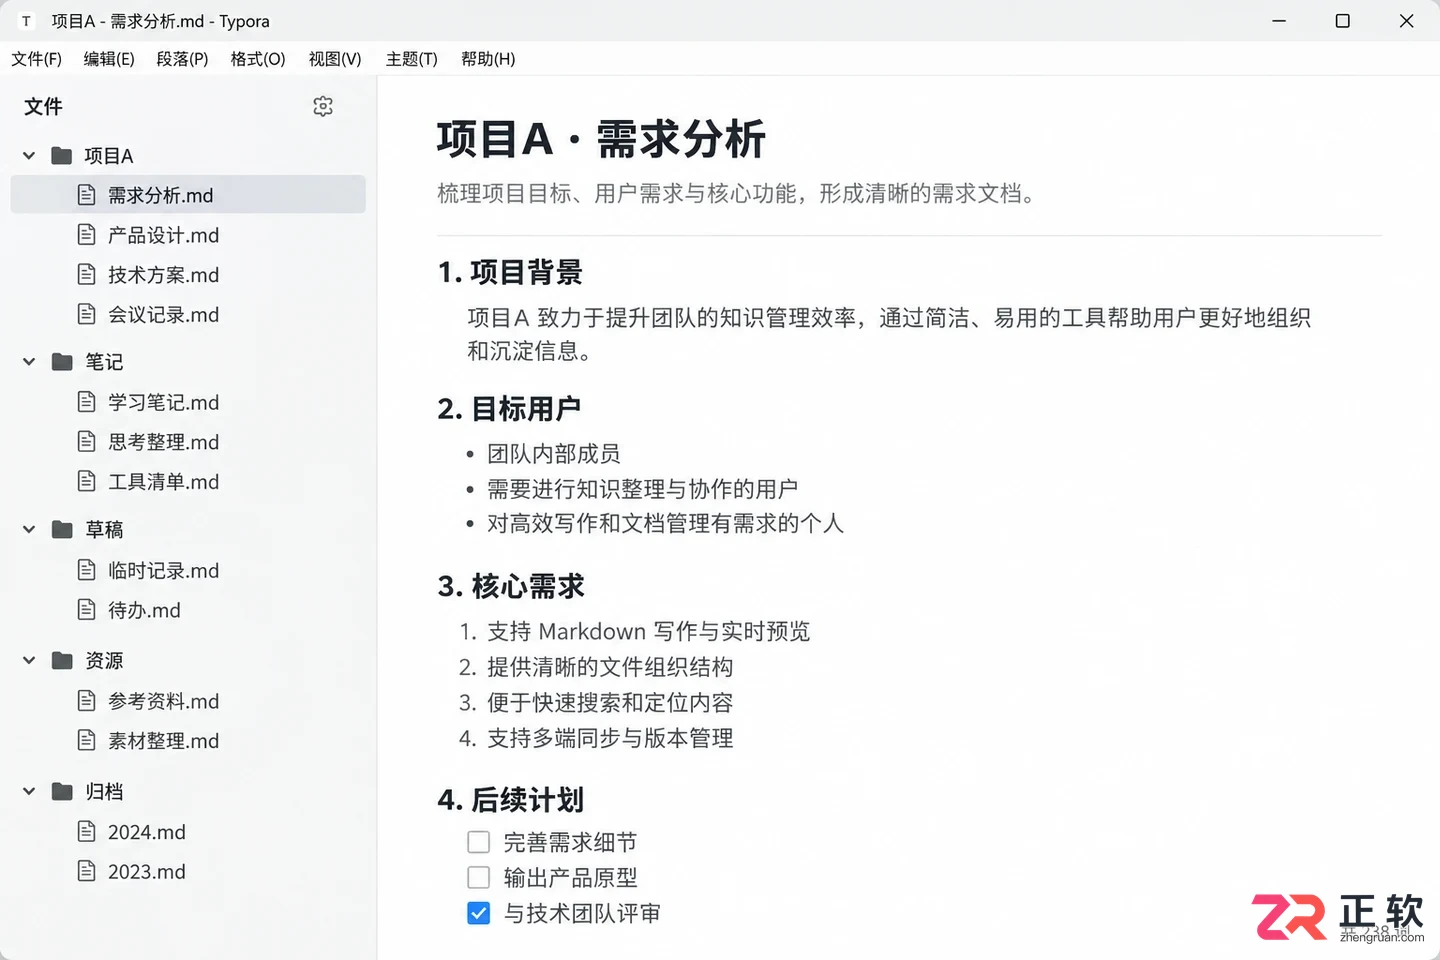Click the 需要进行知识整理与协作的用户 bullet
Image resolution: width=1440 pixels, height=960 pixels.
click(642, 489)
